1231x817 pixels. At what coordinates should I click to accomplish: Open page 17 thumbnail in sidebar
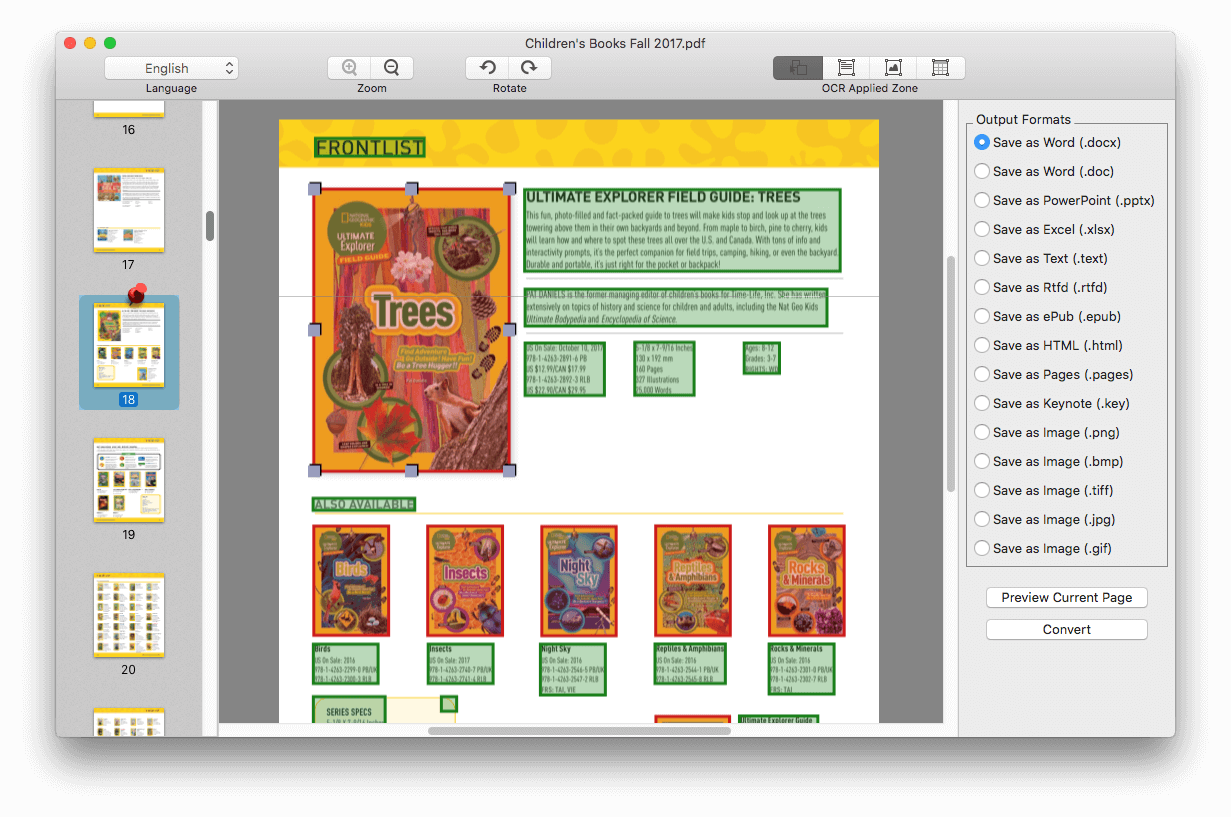pos(129,209)
